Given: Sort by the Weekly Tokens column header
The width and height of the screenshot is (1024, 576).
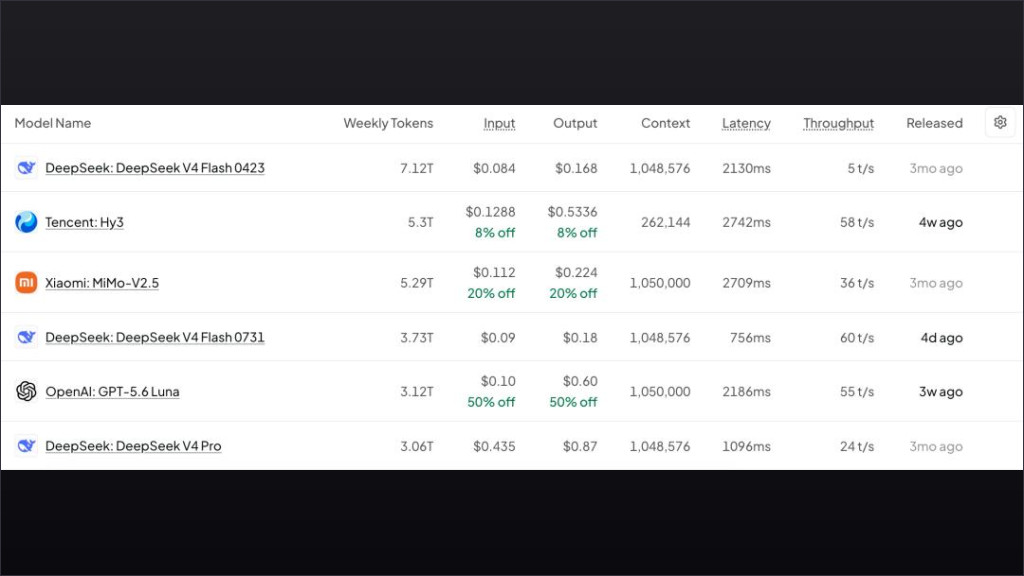Looking at the screenshot, I should (x=388, y=123).
